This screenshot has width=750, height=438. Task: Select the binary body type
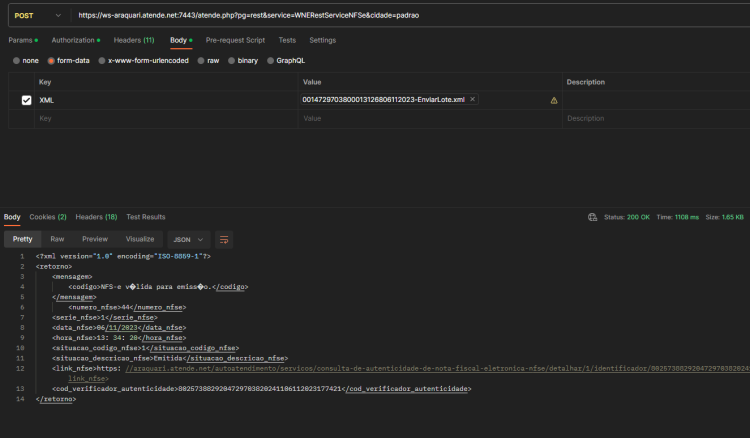coord(243,61)
